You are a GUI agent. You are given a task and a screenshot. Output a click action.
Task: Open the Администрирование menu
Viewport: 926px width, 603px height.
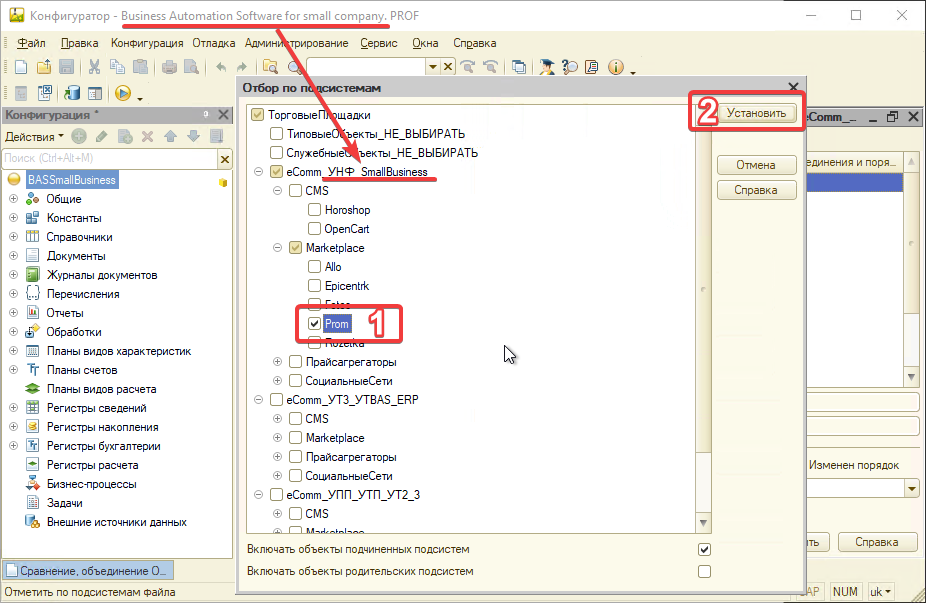(296, 43)
